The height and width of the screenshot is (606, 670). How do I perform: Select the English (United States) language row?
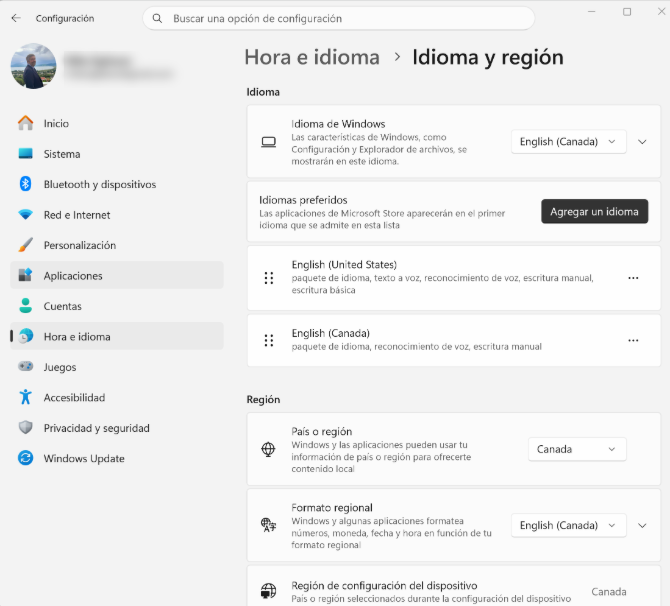coord(454,278)
